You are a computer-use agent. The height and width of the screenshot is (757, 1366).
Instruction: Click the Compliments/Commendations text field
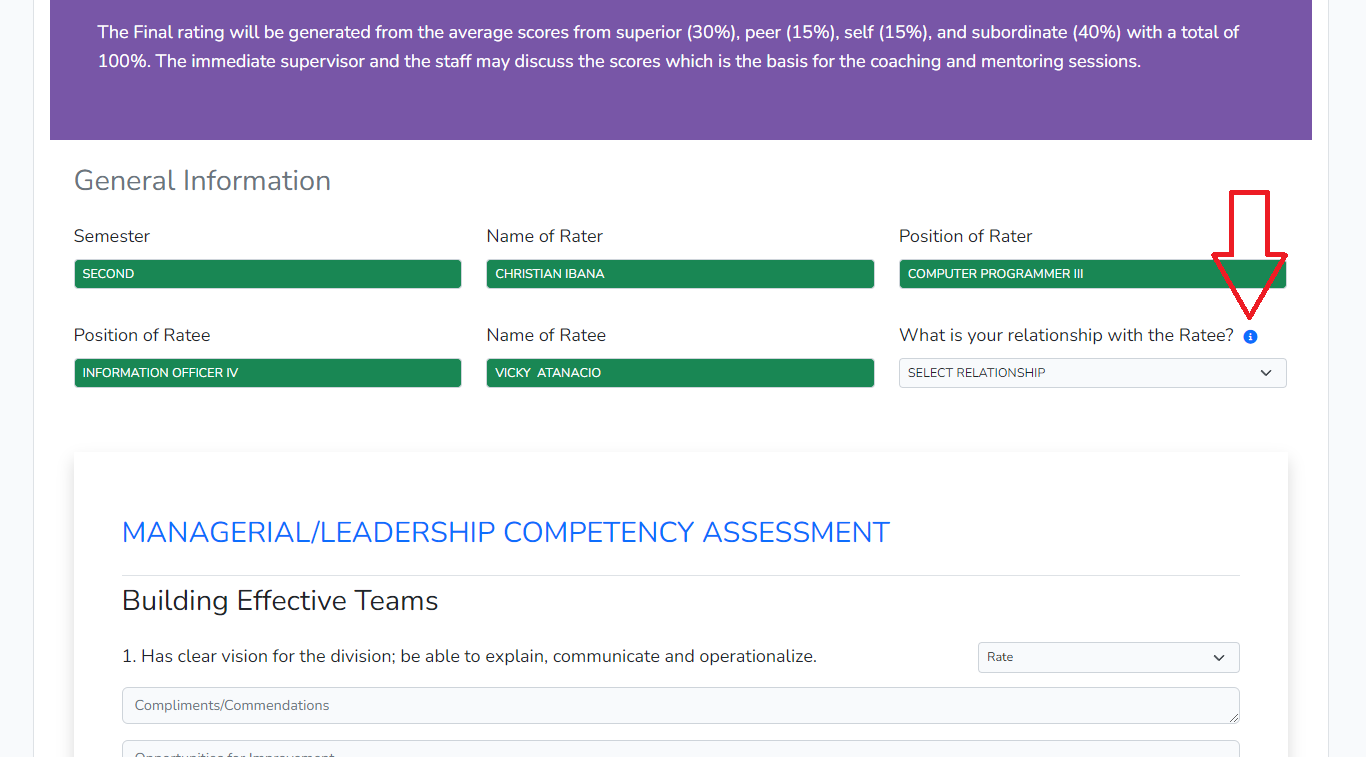(x=680, y=705)
